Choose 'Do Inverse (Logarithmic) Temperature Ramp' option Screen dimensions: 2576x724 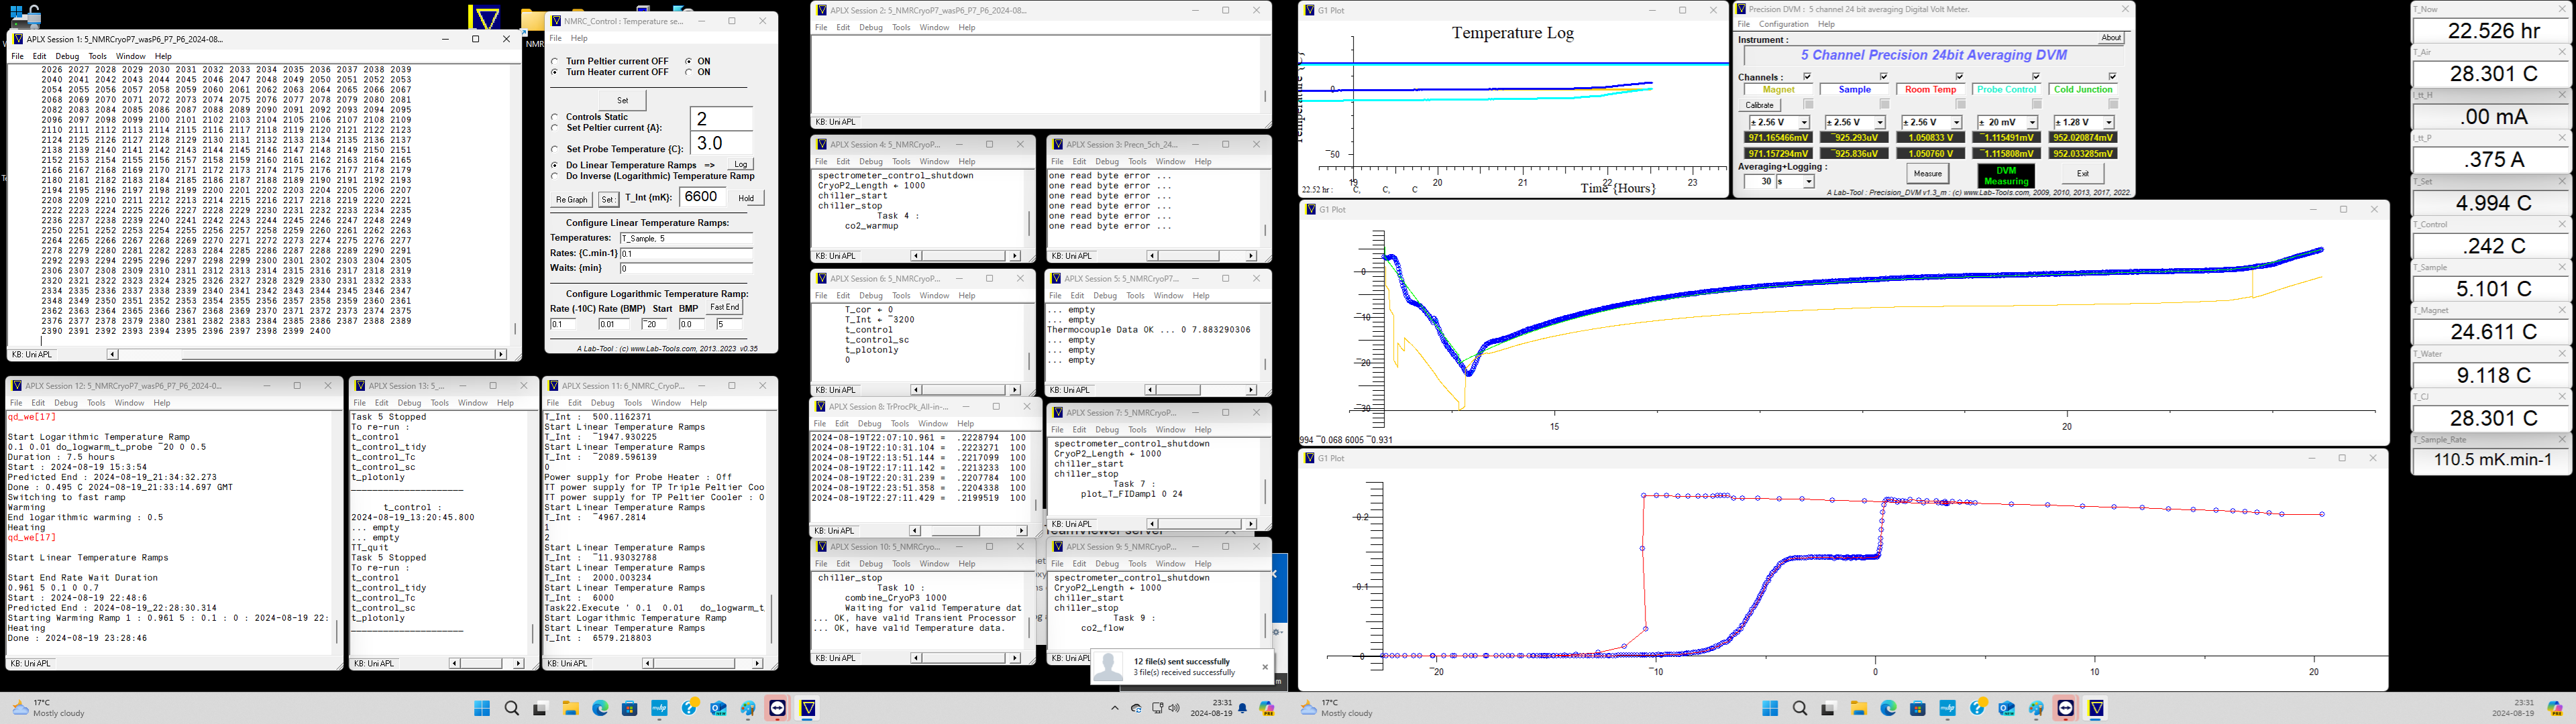tap(555, 176)
